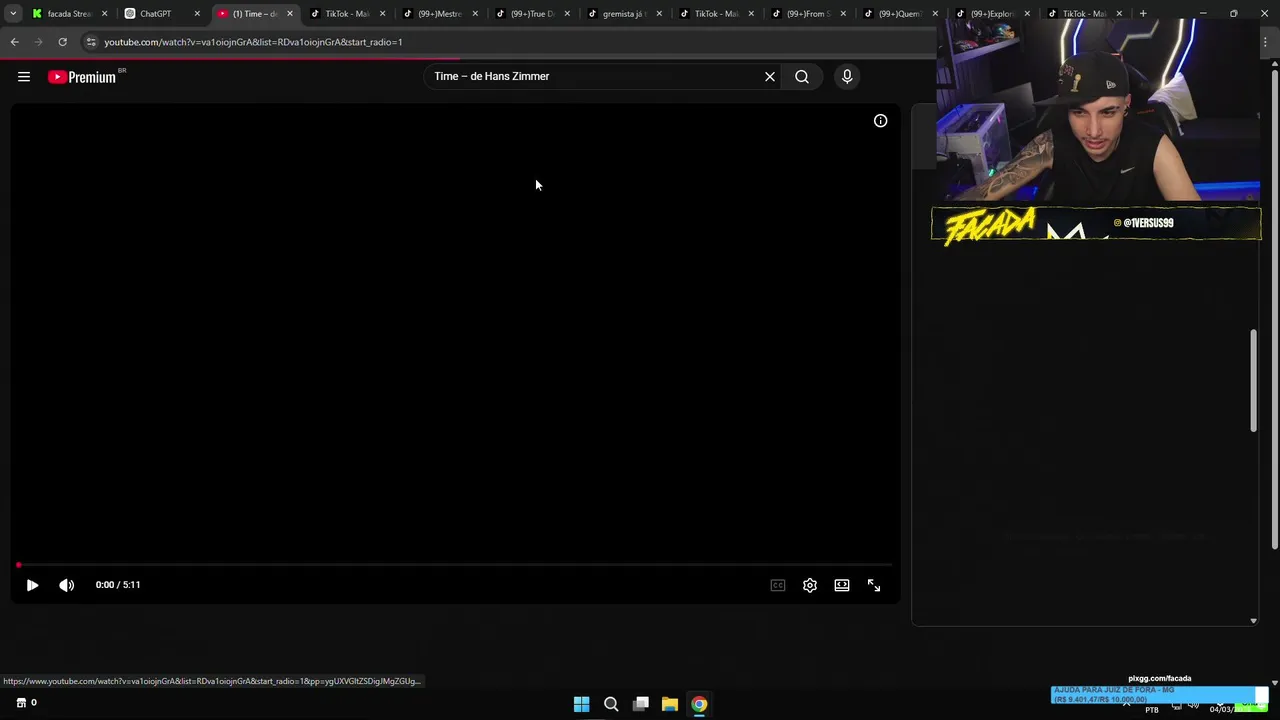Click the red video progress bar
Image resolution: width=1280 pixels, height=720 pixels.
point(455,565)
